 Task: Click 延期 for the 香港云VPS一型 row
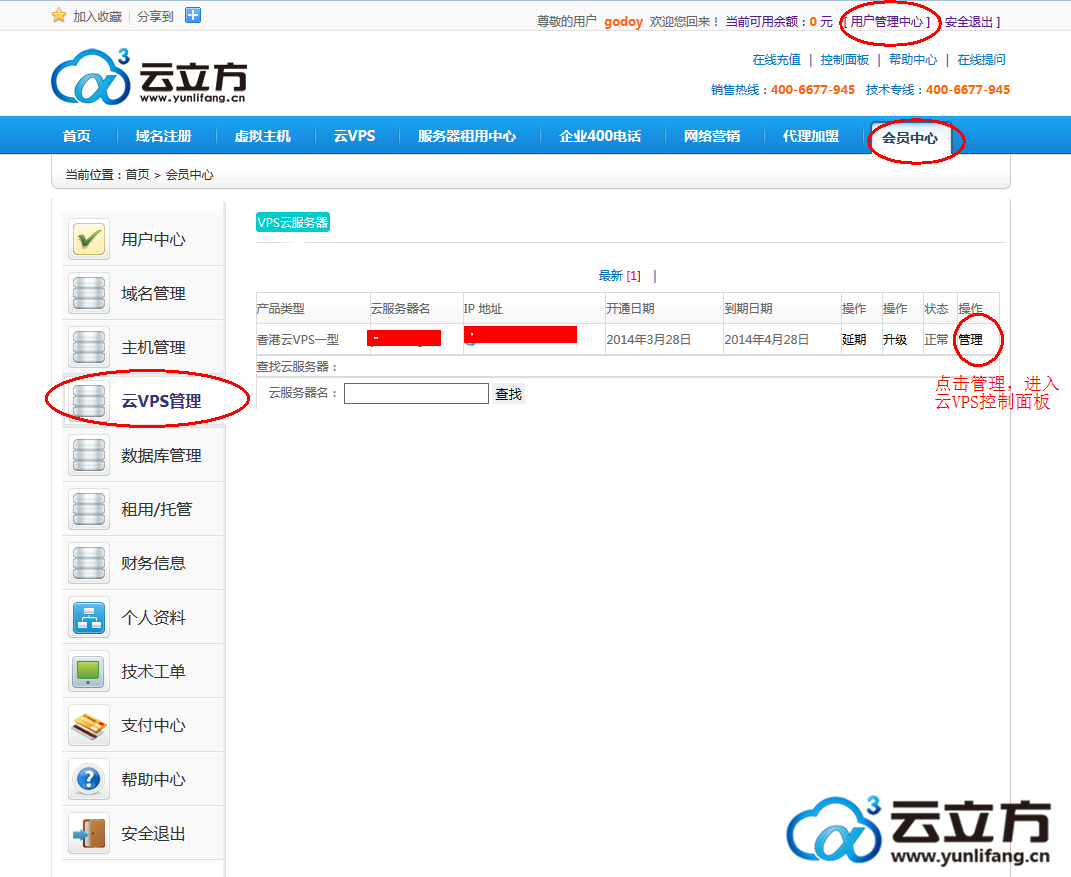(x=854, y=339)
